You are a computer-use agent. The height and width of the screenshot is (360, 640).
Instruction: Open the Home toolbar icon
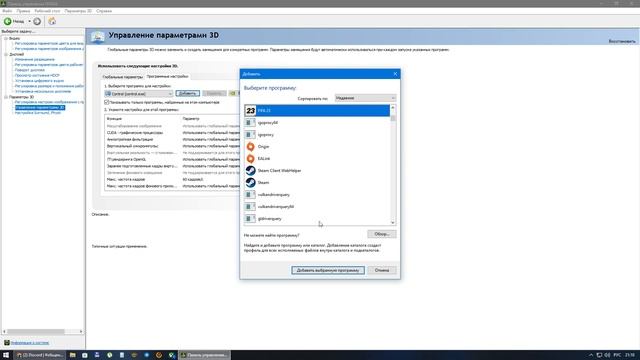click(52, 21)
